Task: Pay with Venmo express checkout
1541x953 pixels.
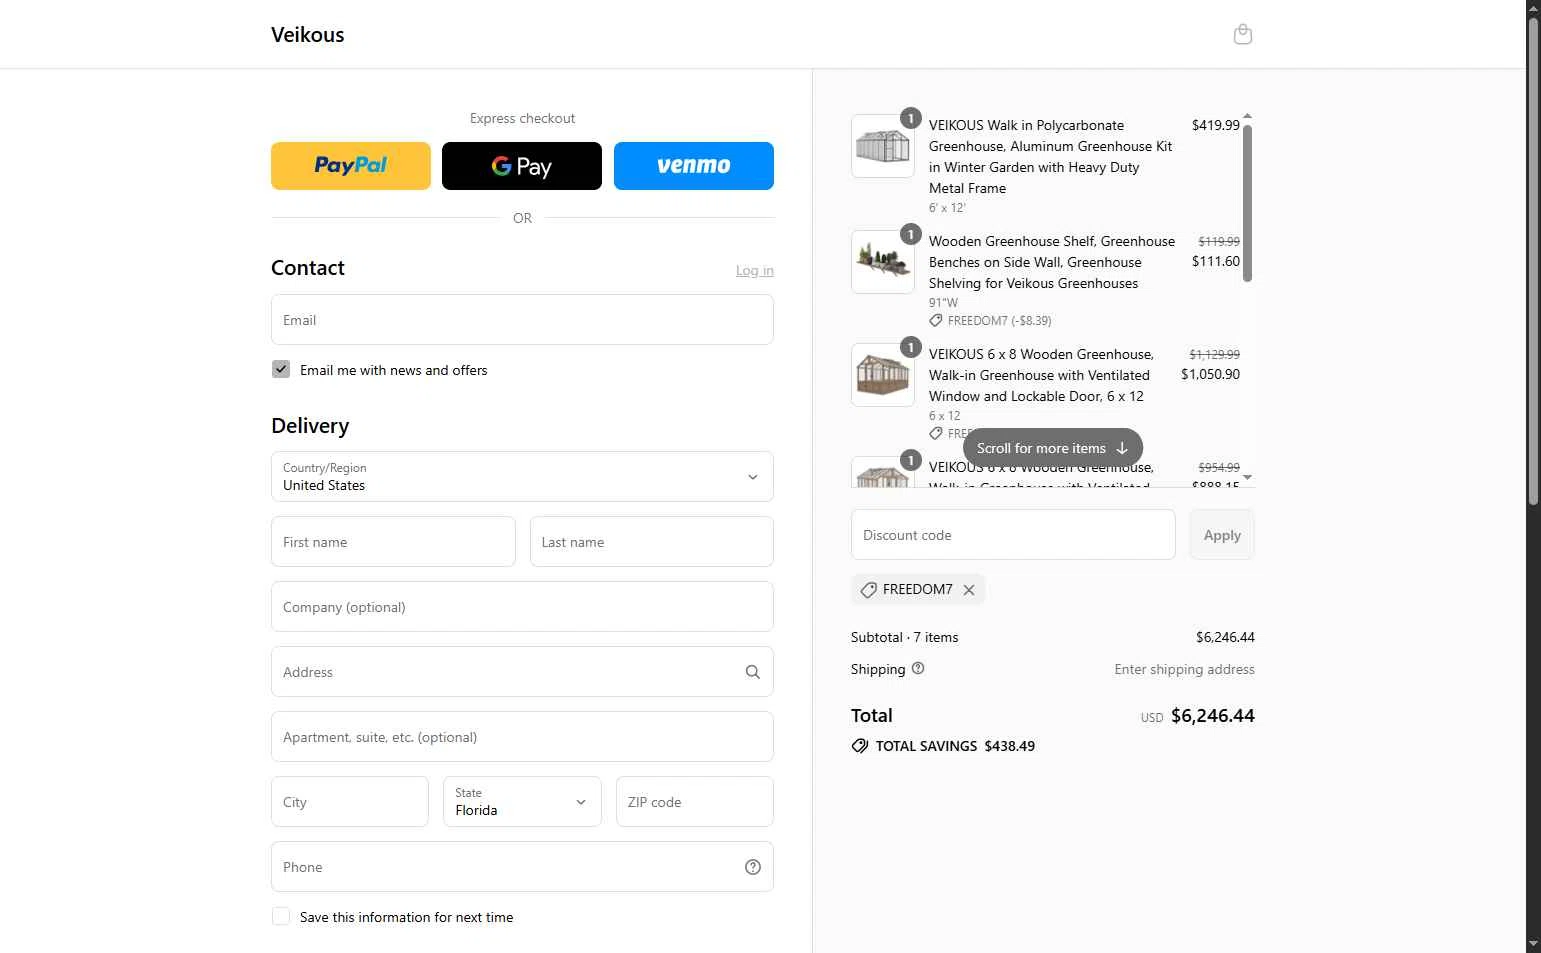Action: (694, 166)
